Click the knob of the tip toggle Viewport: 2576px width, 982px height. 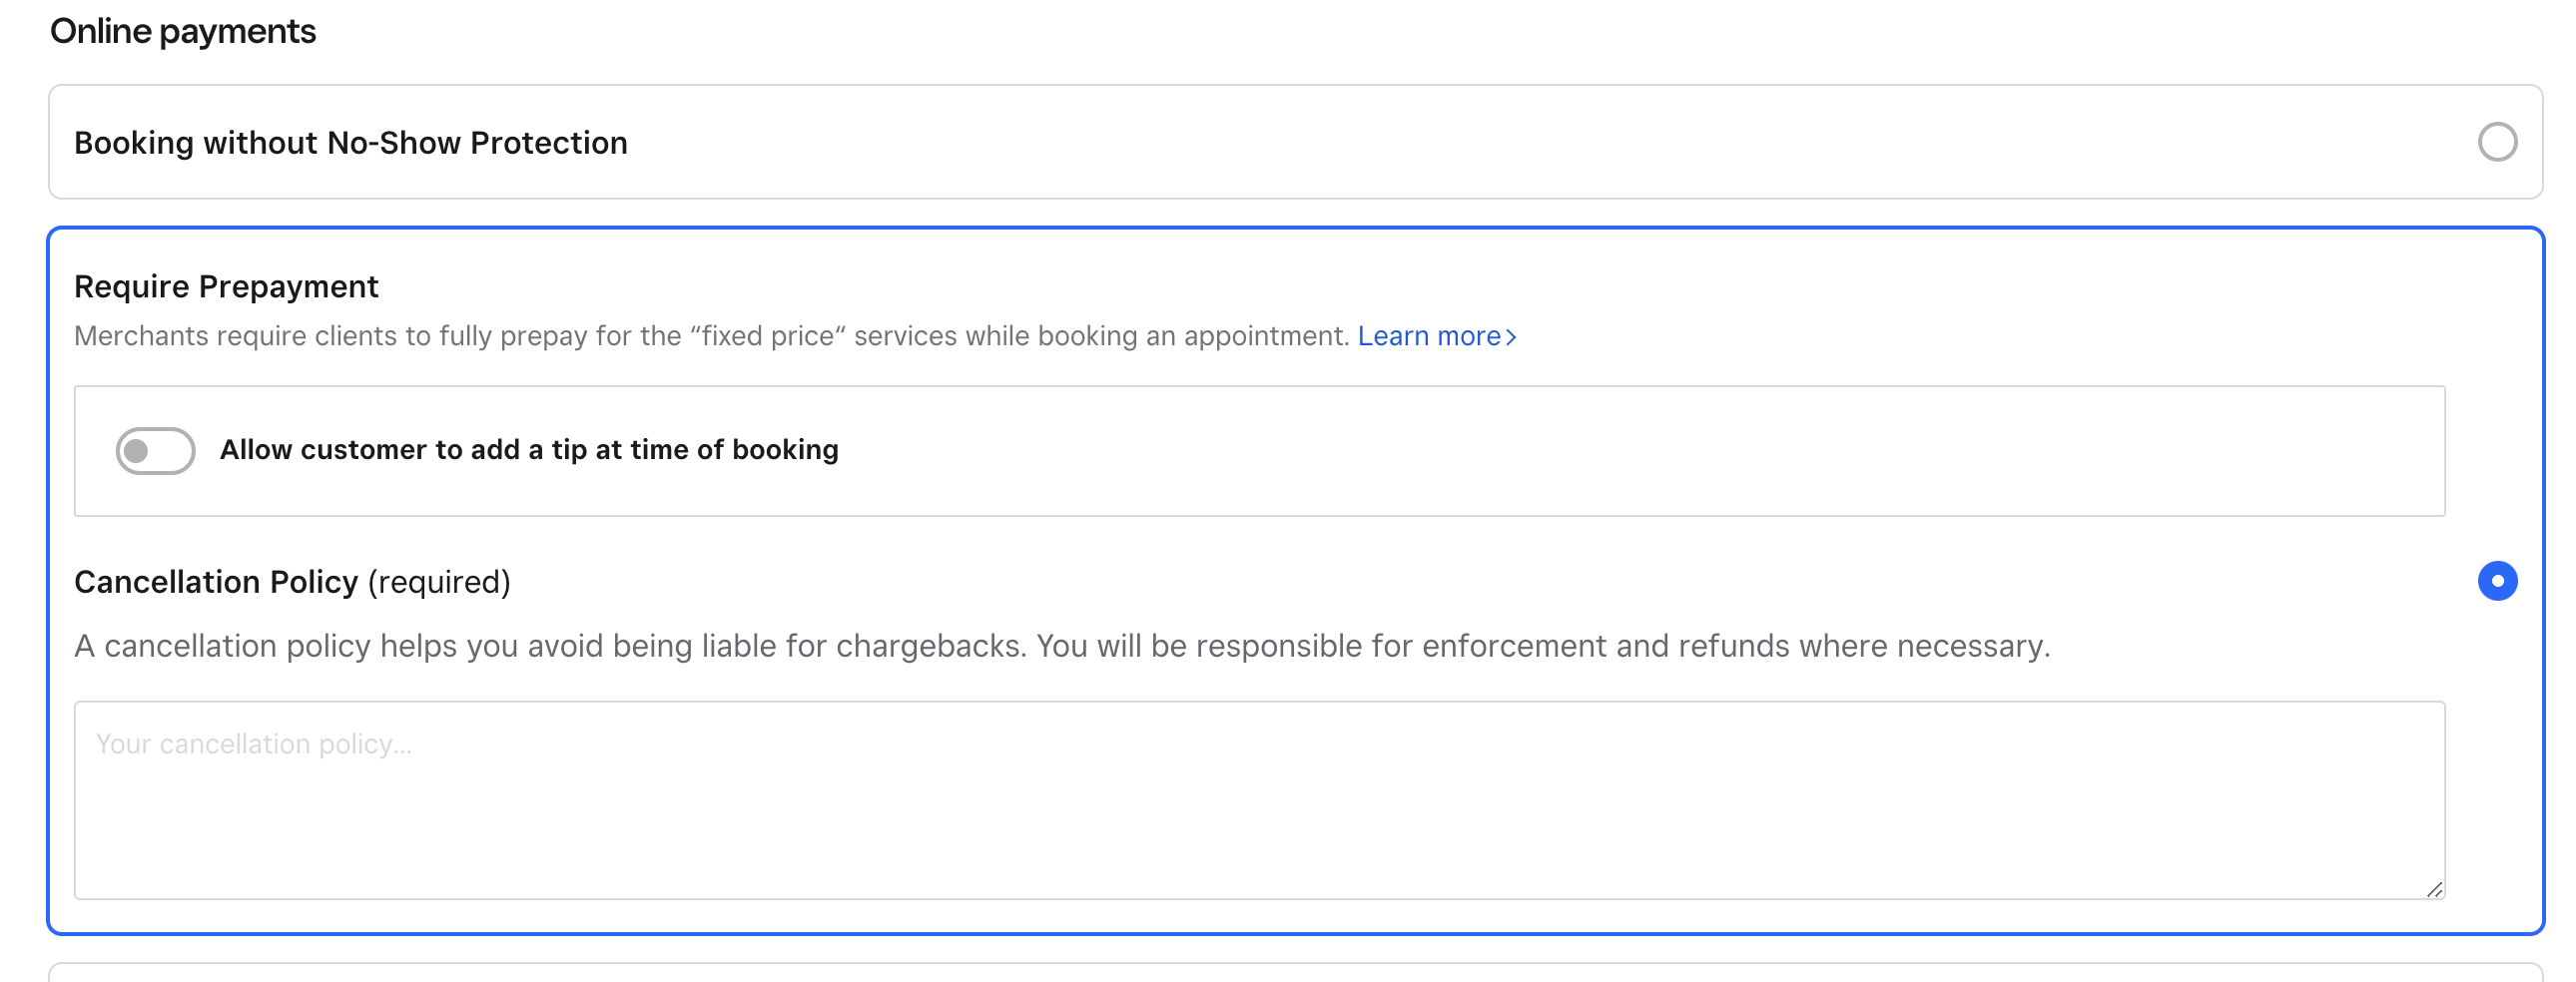tap(137, 451)
